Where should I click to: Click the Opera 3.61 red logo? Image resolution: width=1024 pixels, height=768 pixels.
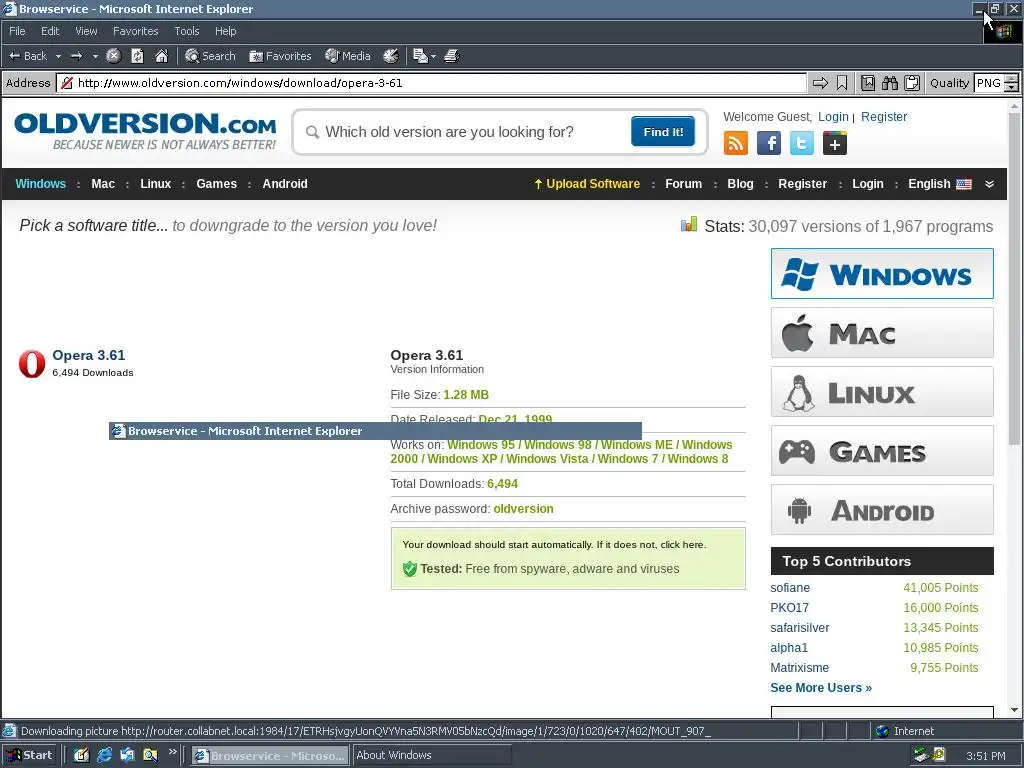tap(32, 364)
